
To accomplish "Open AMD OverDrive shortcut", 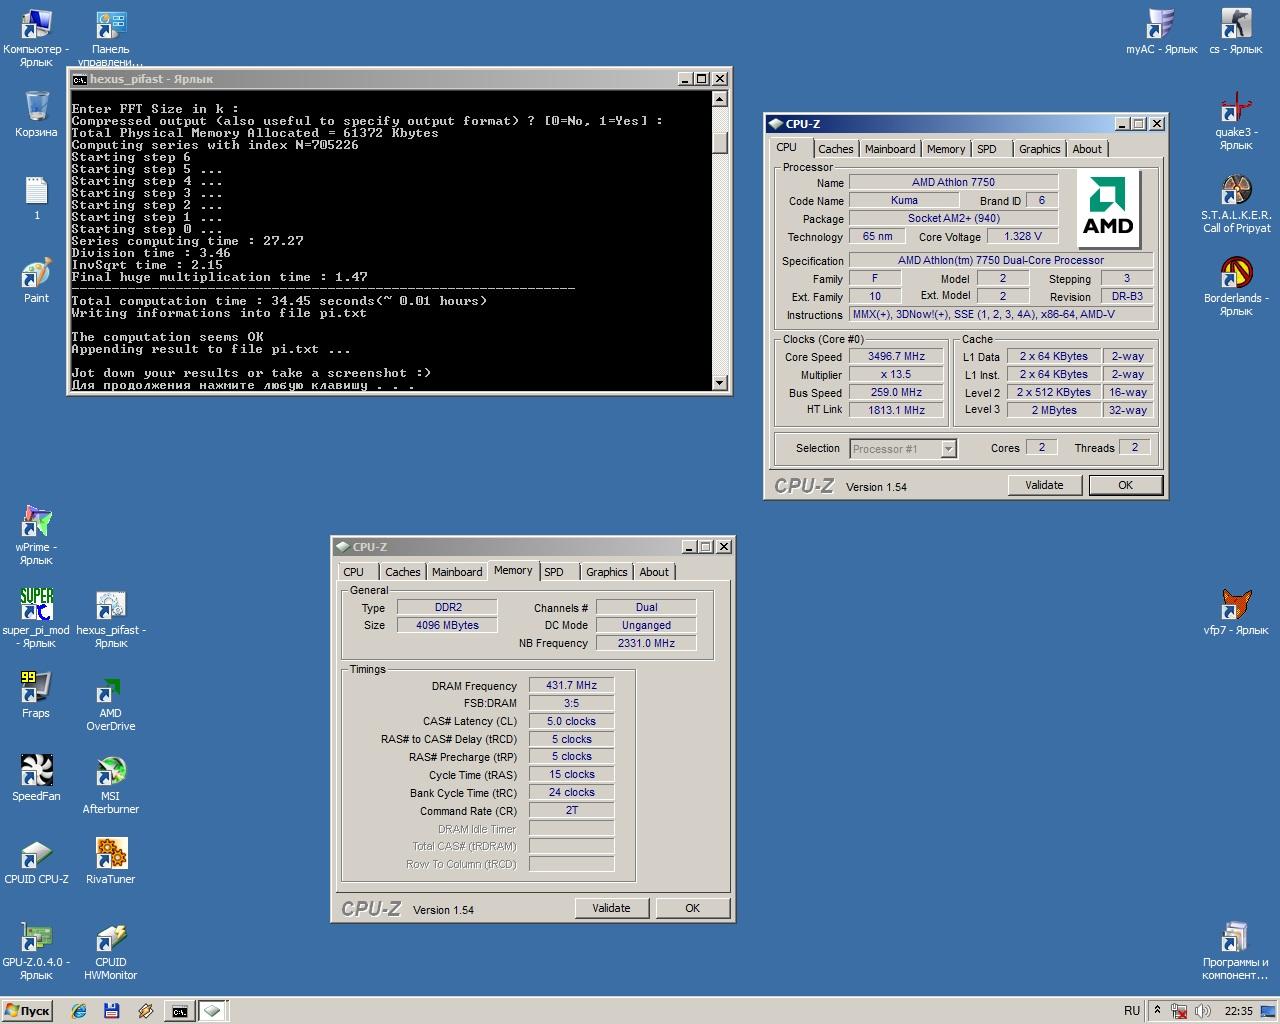I will 111,702.
